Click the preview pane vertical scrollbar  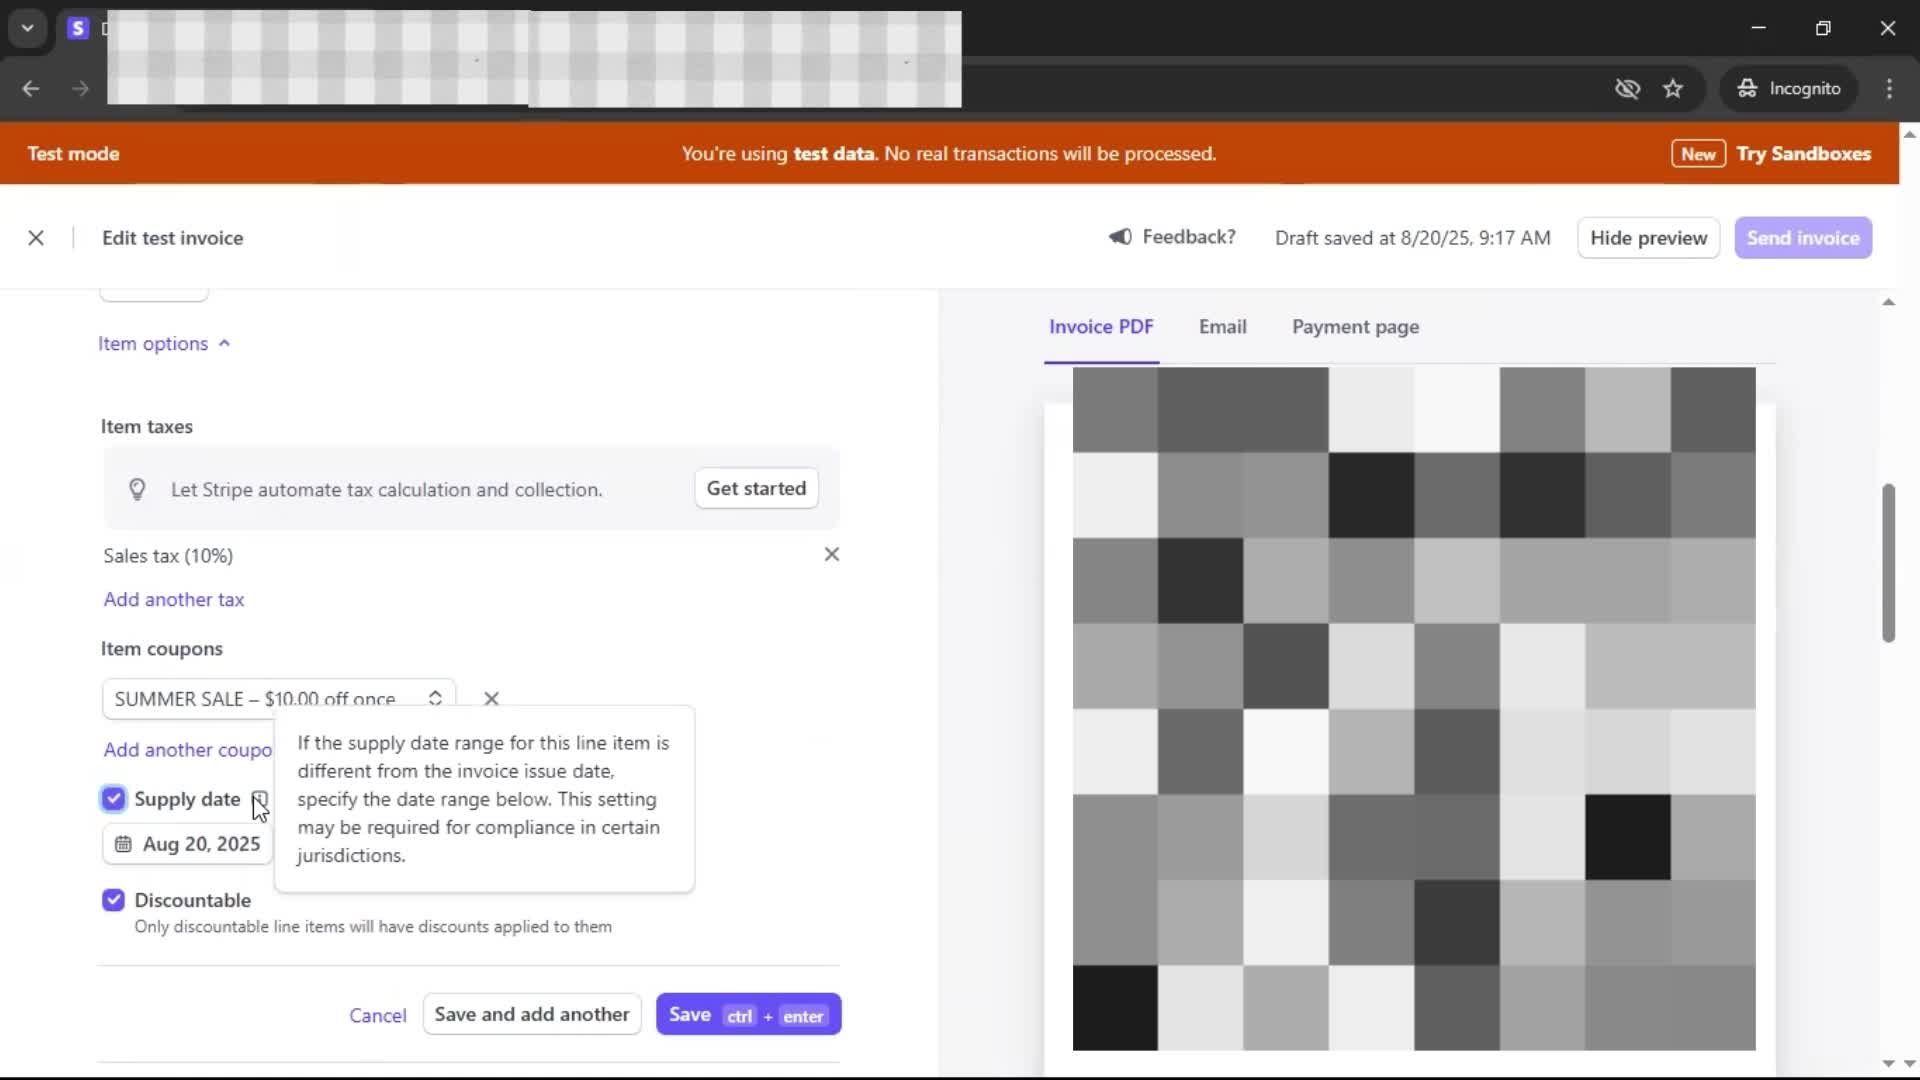point(1888,563)
